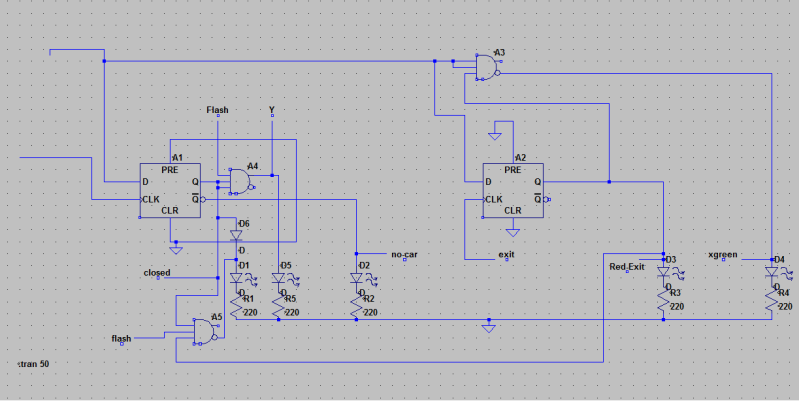799x401 pixels.
Task: Click the 'closed' net label
Action: [157, 273]
